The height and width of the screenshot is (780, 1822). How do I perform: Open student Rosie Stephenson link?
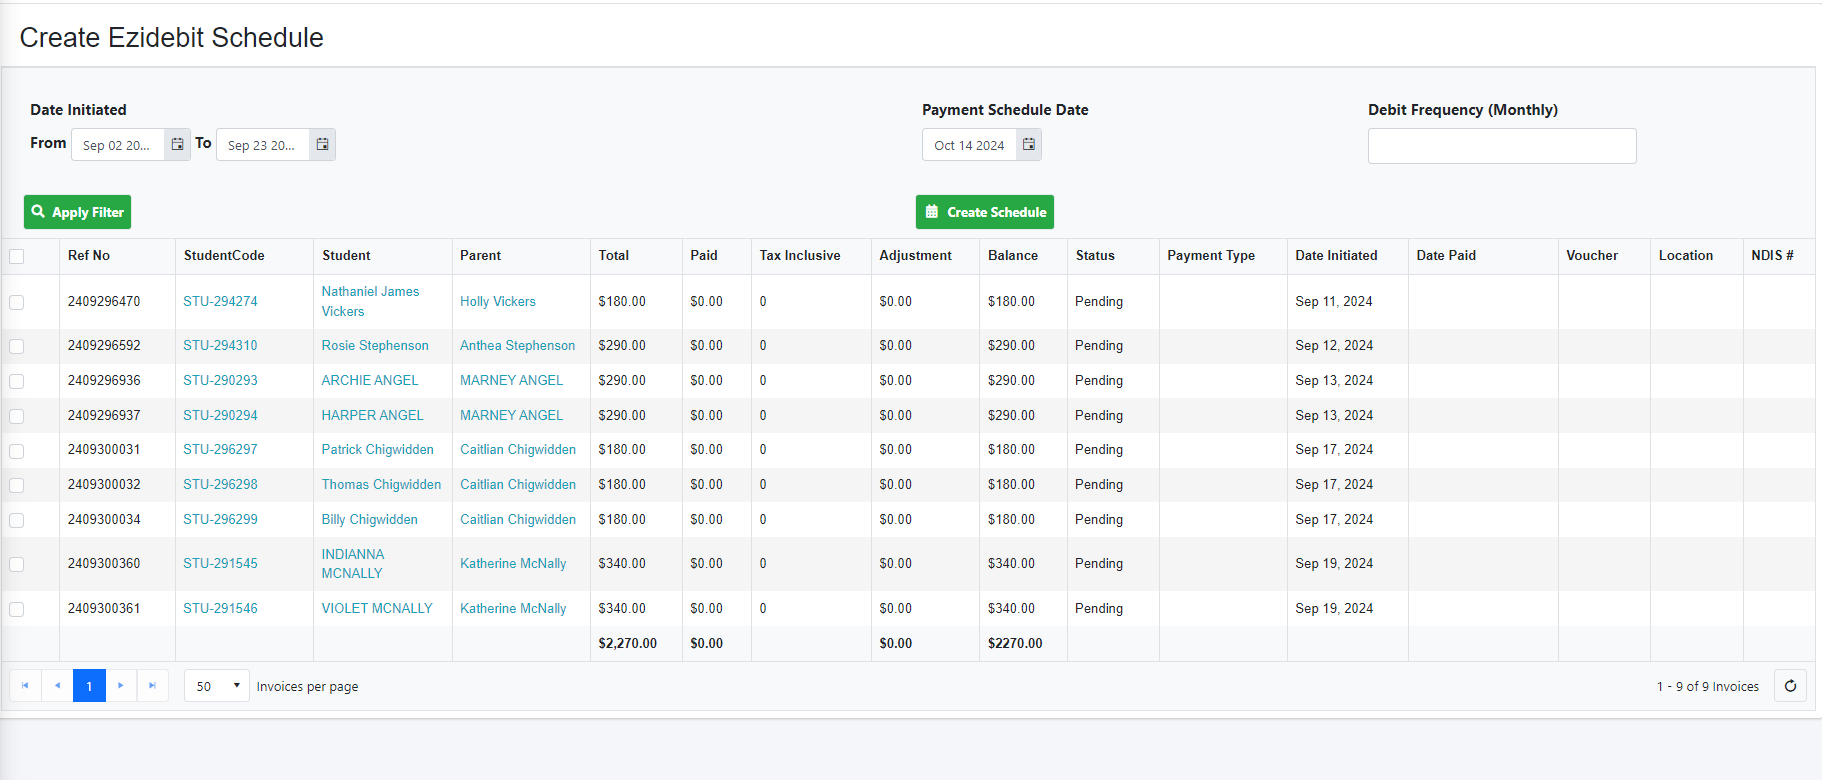pos(375,345)
